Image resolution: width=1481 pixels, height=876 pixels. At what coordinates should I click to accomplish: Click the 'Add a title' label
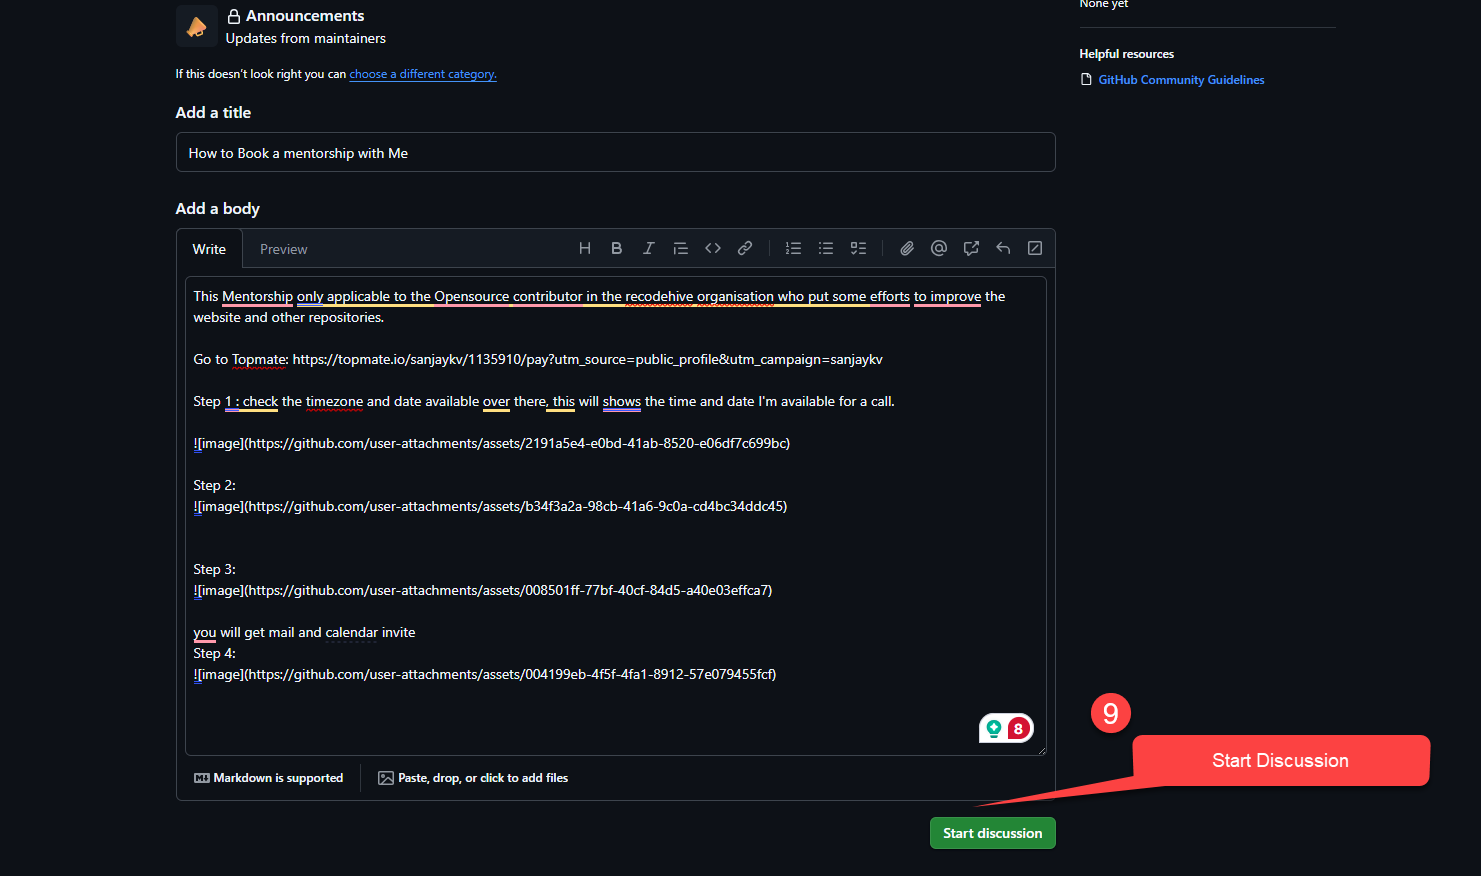[213, 112]
